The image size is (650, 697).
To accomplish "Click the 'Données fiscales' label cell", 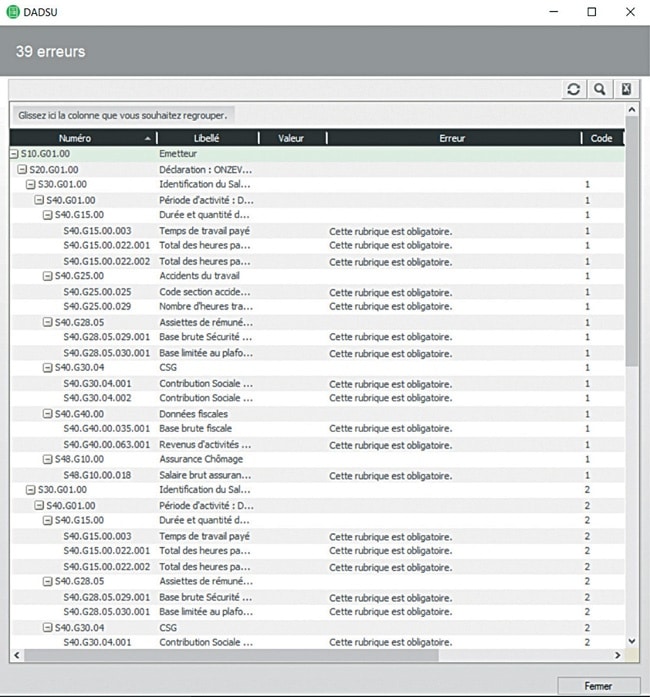I will (x=193, y=414).
